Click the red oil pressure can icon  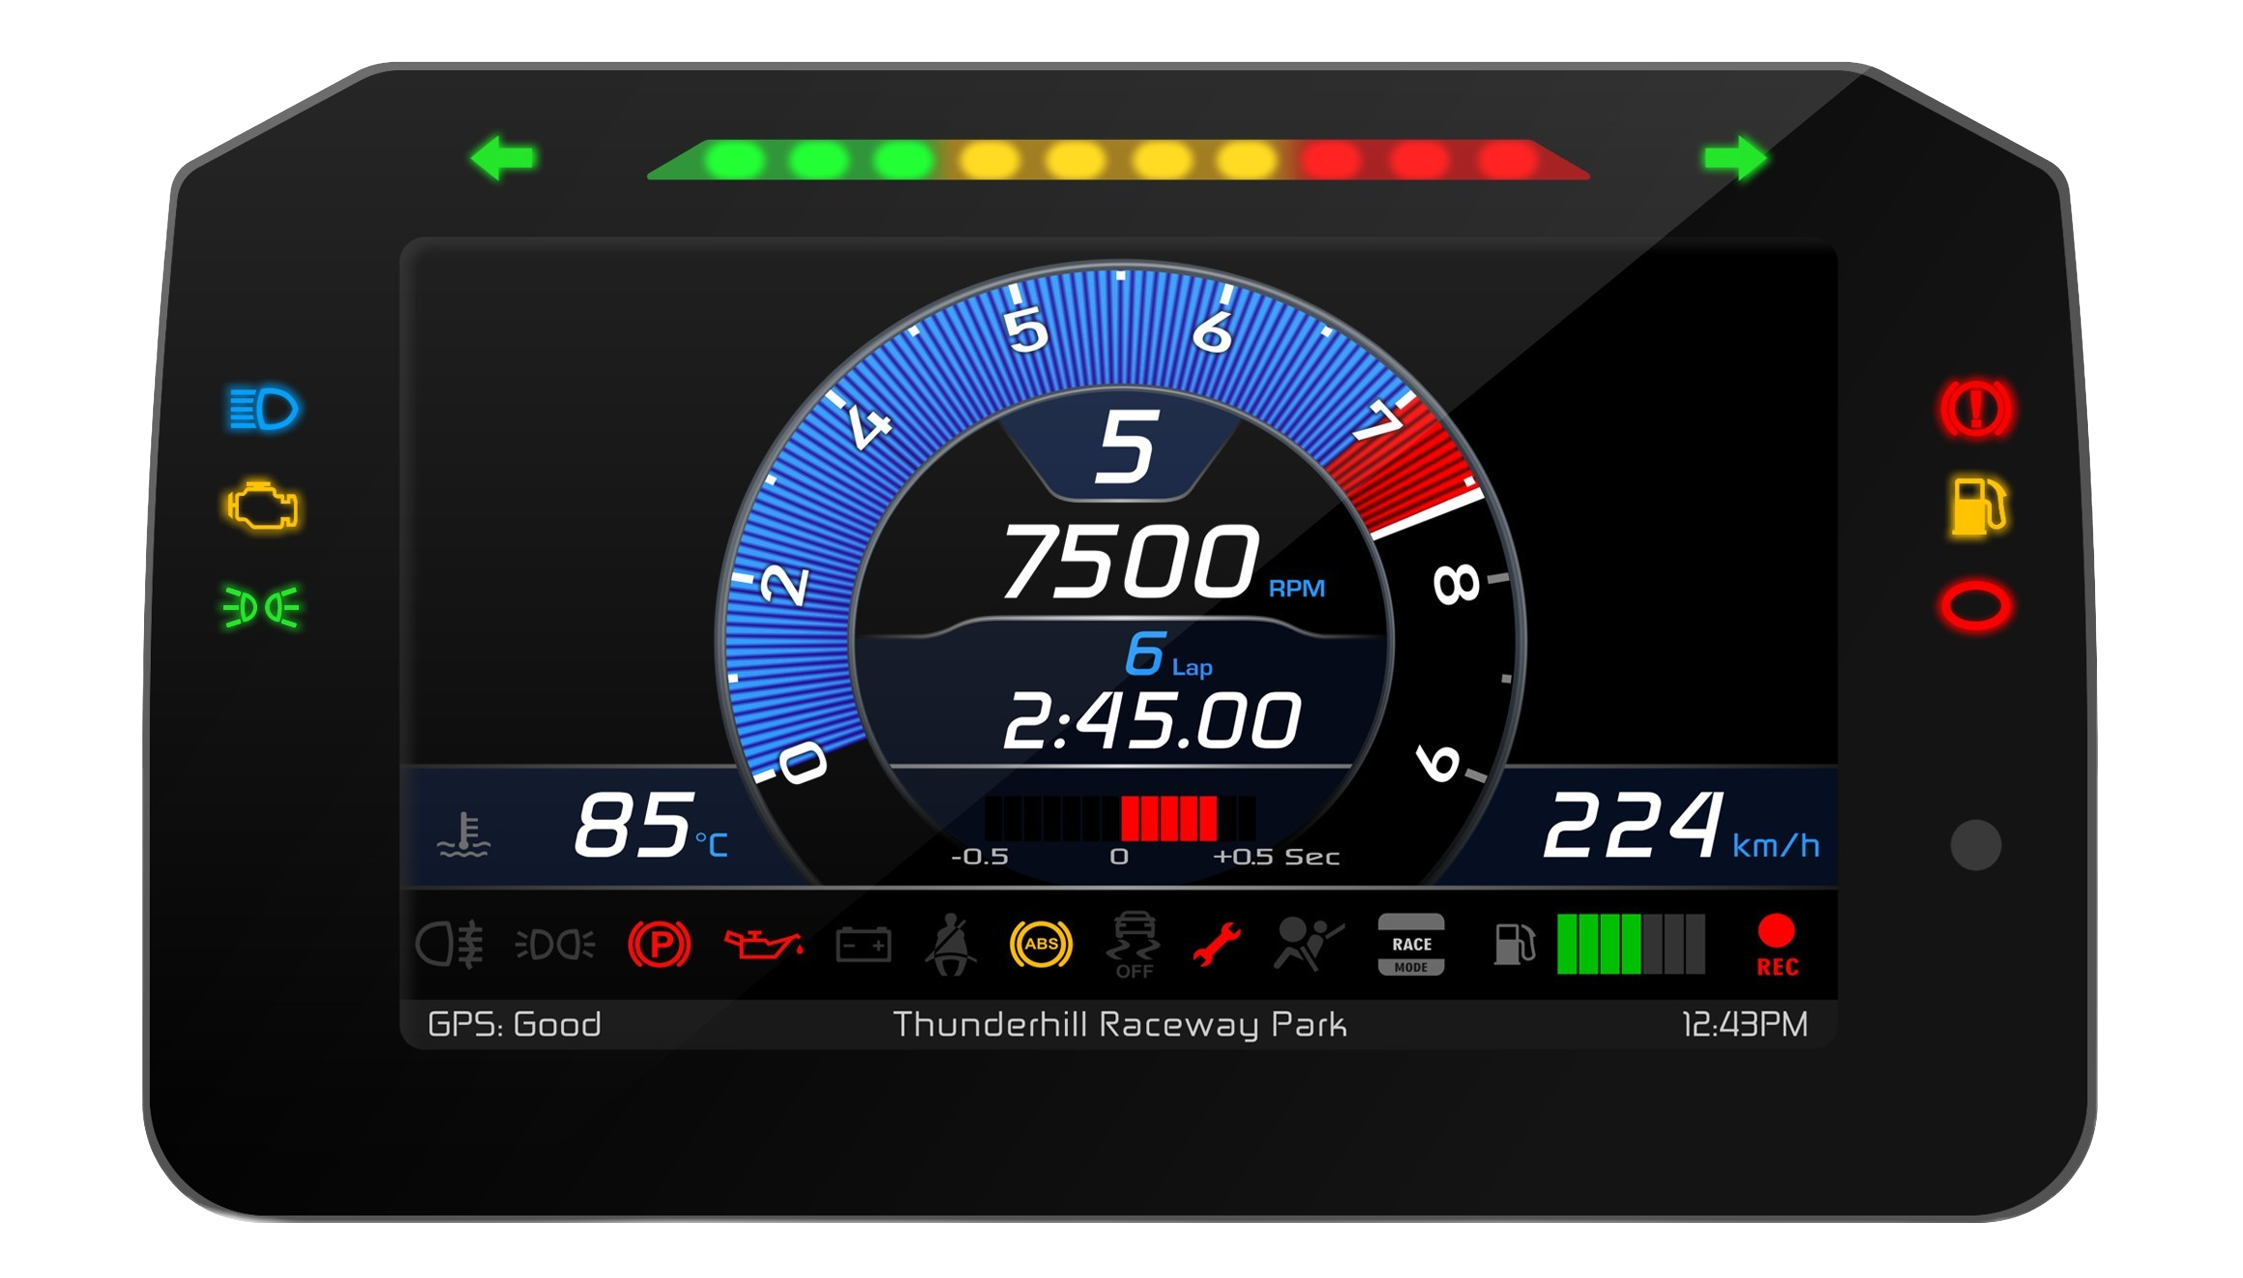coord(762,944)
